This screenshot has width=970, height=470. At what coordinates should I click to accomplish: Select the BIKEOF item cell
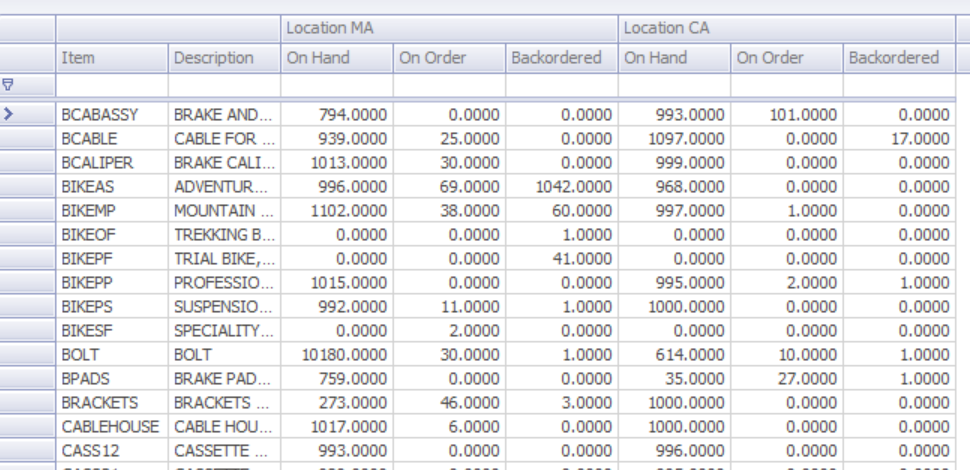coord(112,235)
